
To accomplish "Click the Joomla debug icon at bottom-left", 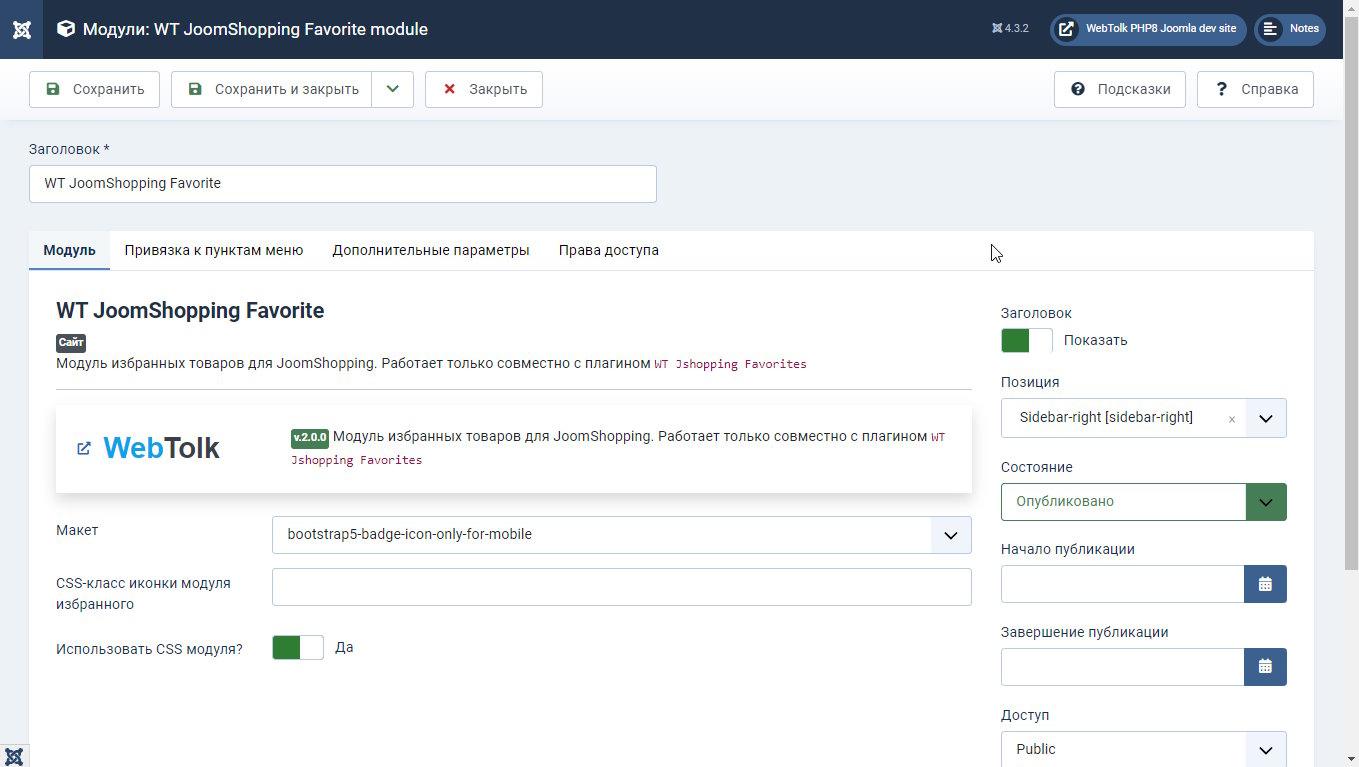I will tap(14, 756).
